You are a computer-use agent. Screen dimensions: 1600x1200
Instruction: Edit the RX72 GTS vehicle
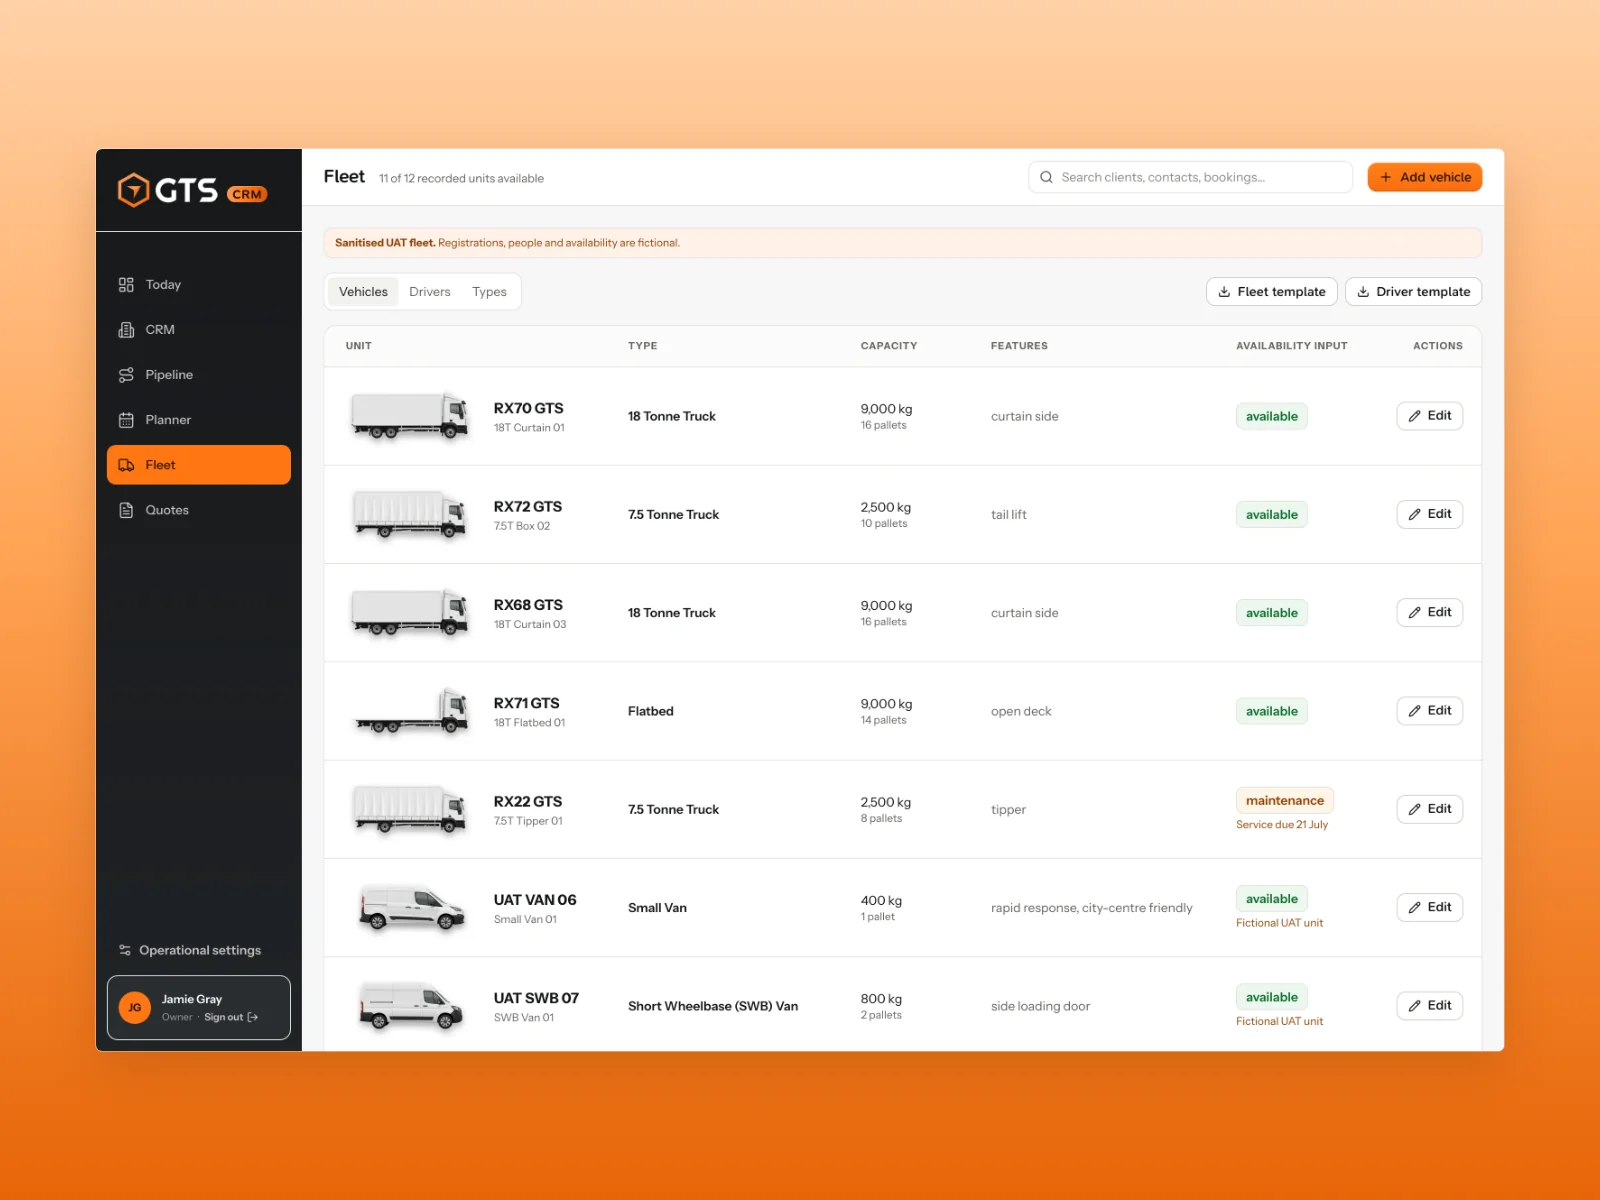coord(1430,514)
